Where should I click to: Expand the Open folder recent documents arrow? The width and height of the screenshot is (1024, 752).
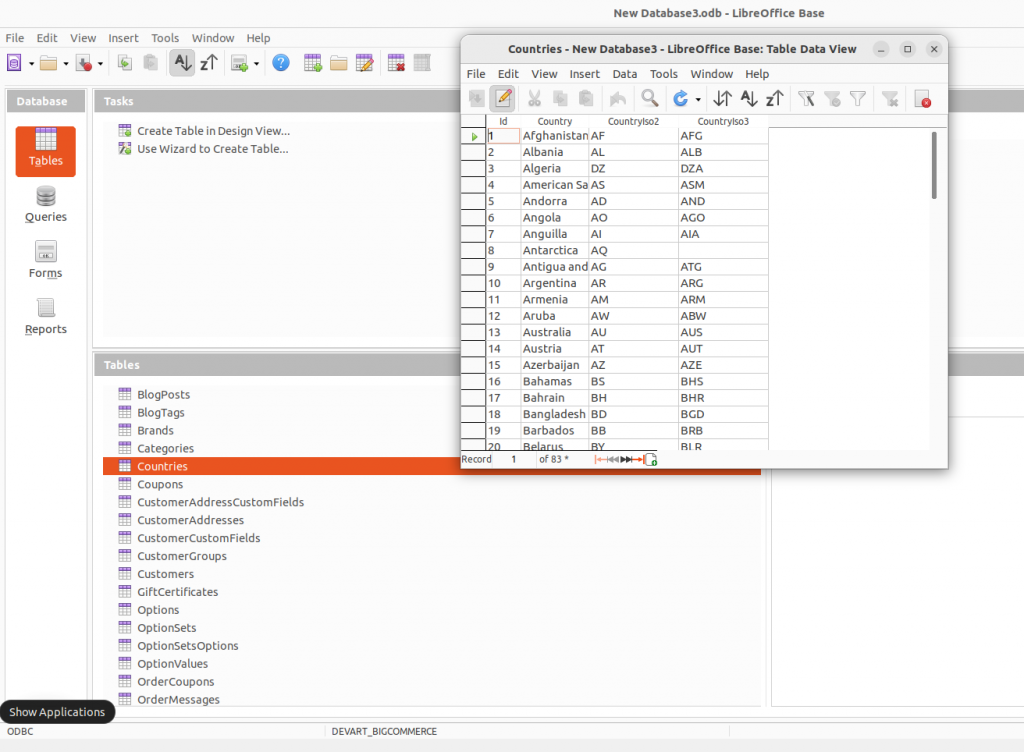[66, 64]
